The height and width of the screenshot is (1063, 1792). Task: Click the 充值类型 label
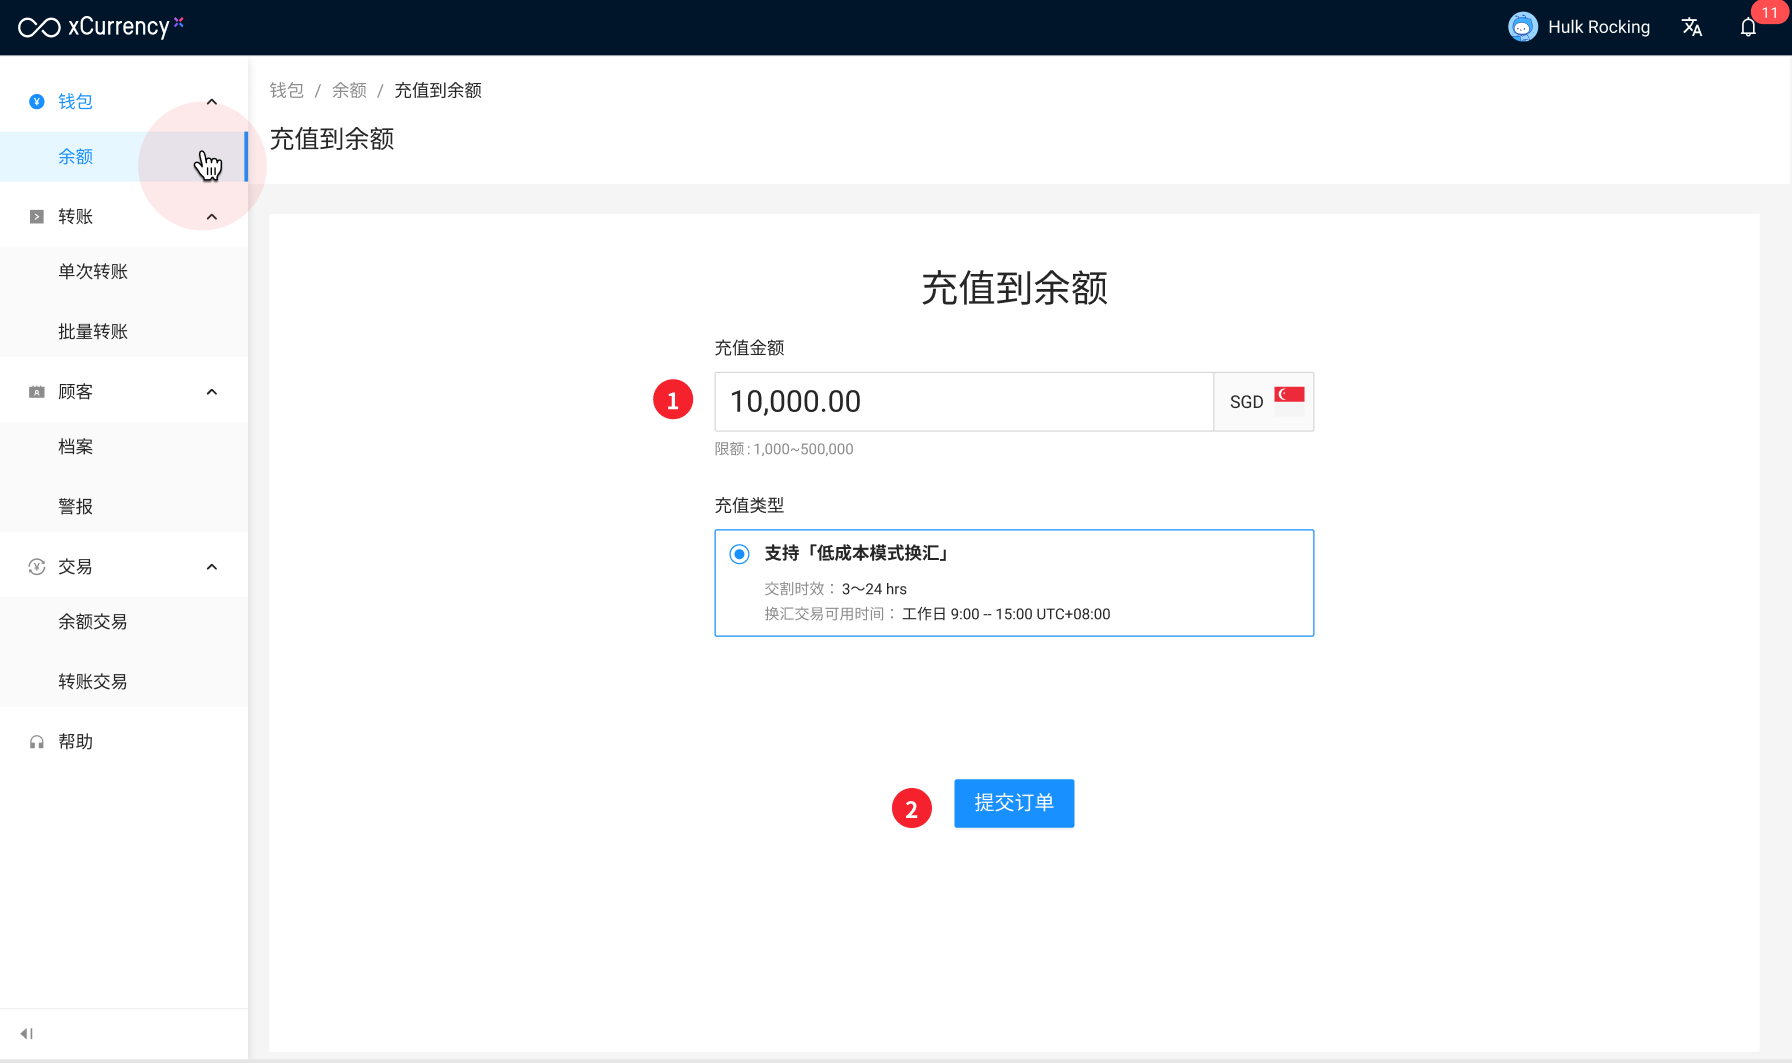pyautogui.click(x=749, y=505)
